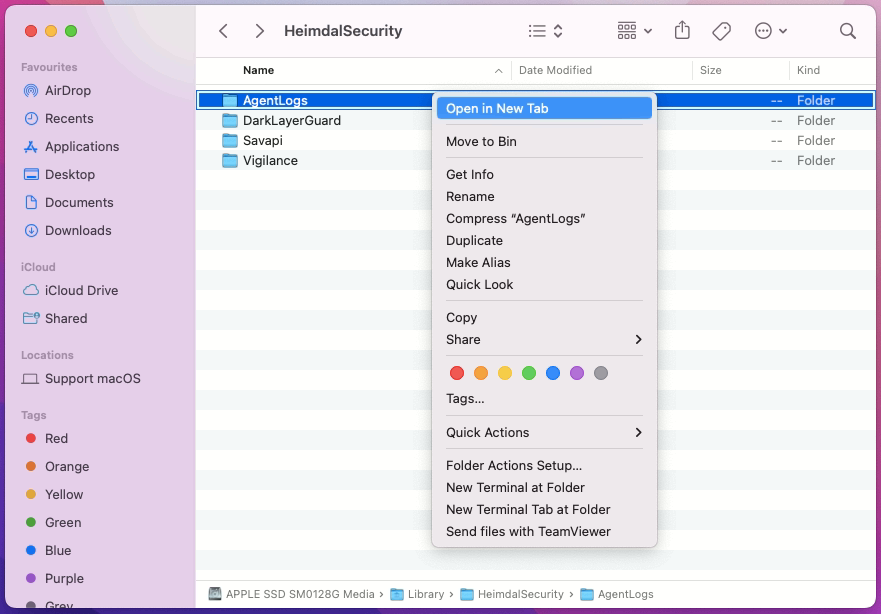Choose Send files with TeamViewer
881x614 pixels.
point(544,531)
